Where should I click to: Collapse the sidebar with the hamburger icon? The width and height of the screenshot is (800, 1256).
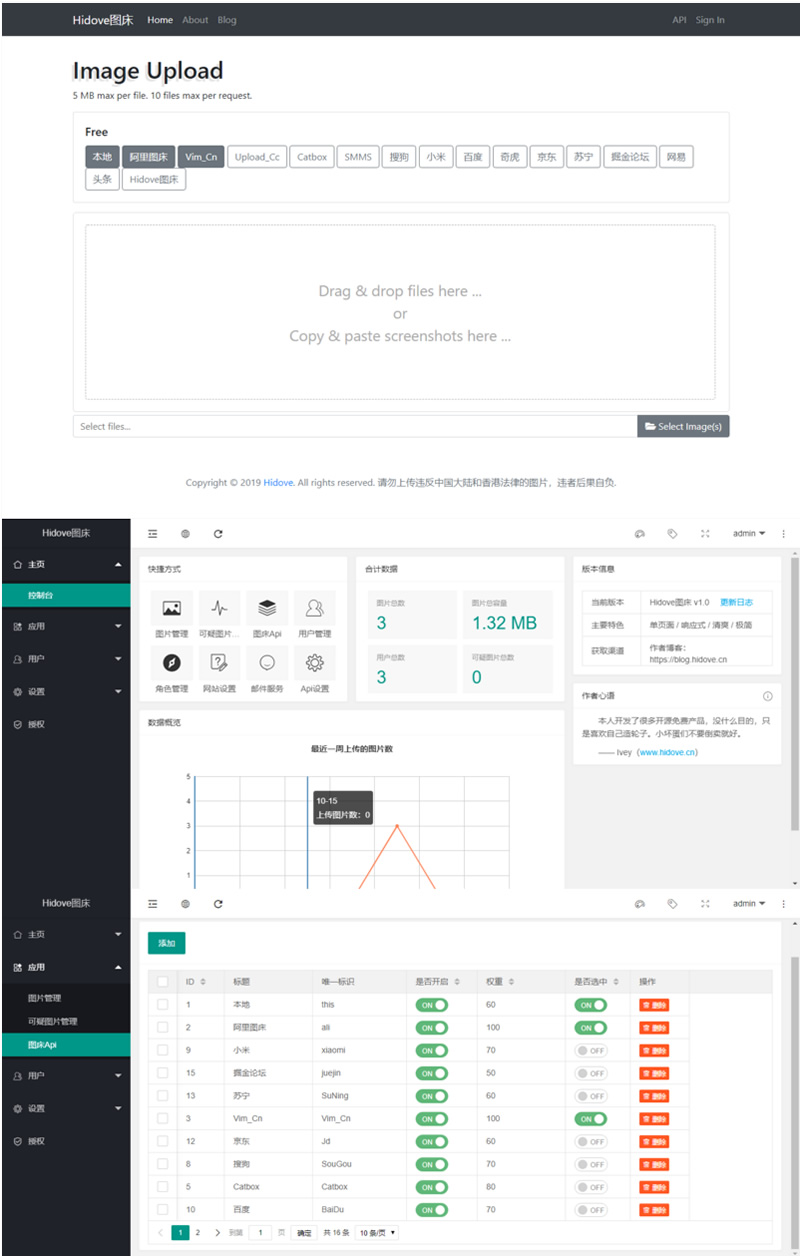point(151,533)
